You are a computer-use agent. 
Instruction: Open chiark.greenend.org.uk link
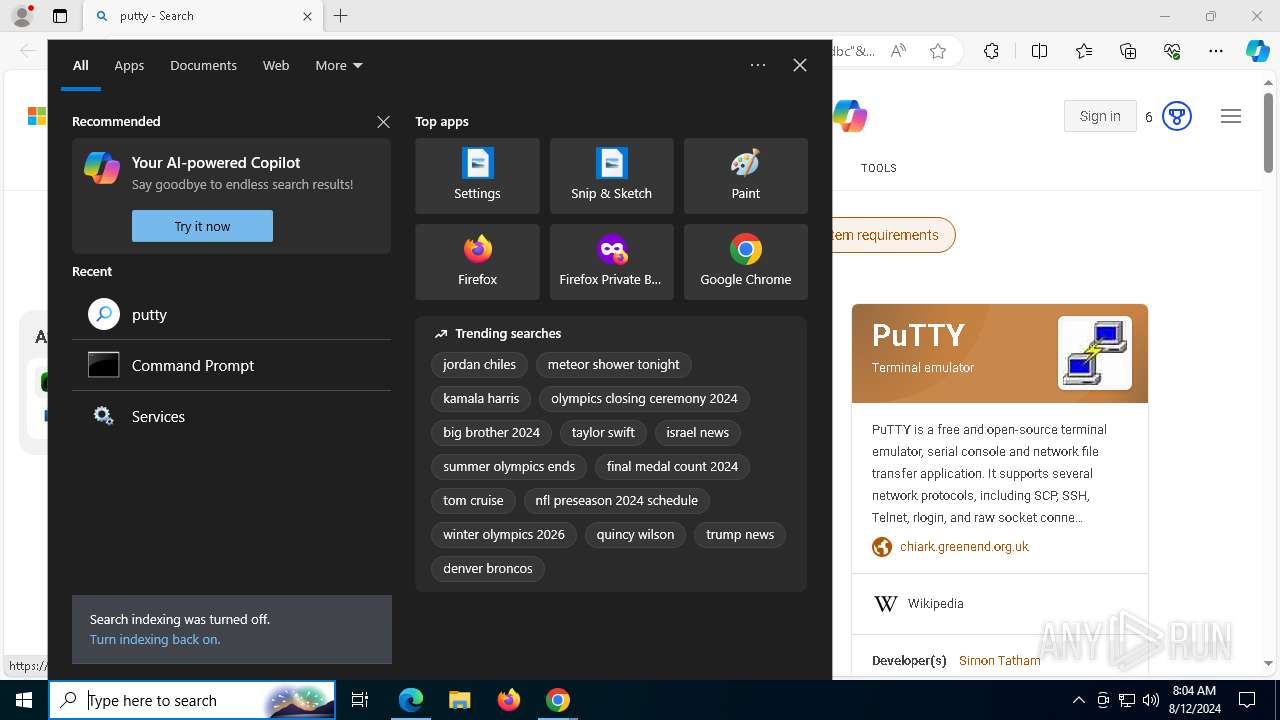[x=964, y=547]
